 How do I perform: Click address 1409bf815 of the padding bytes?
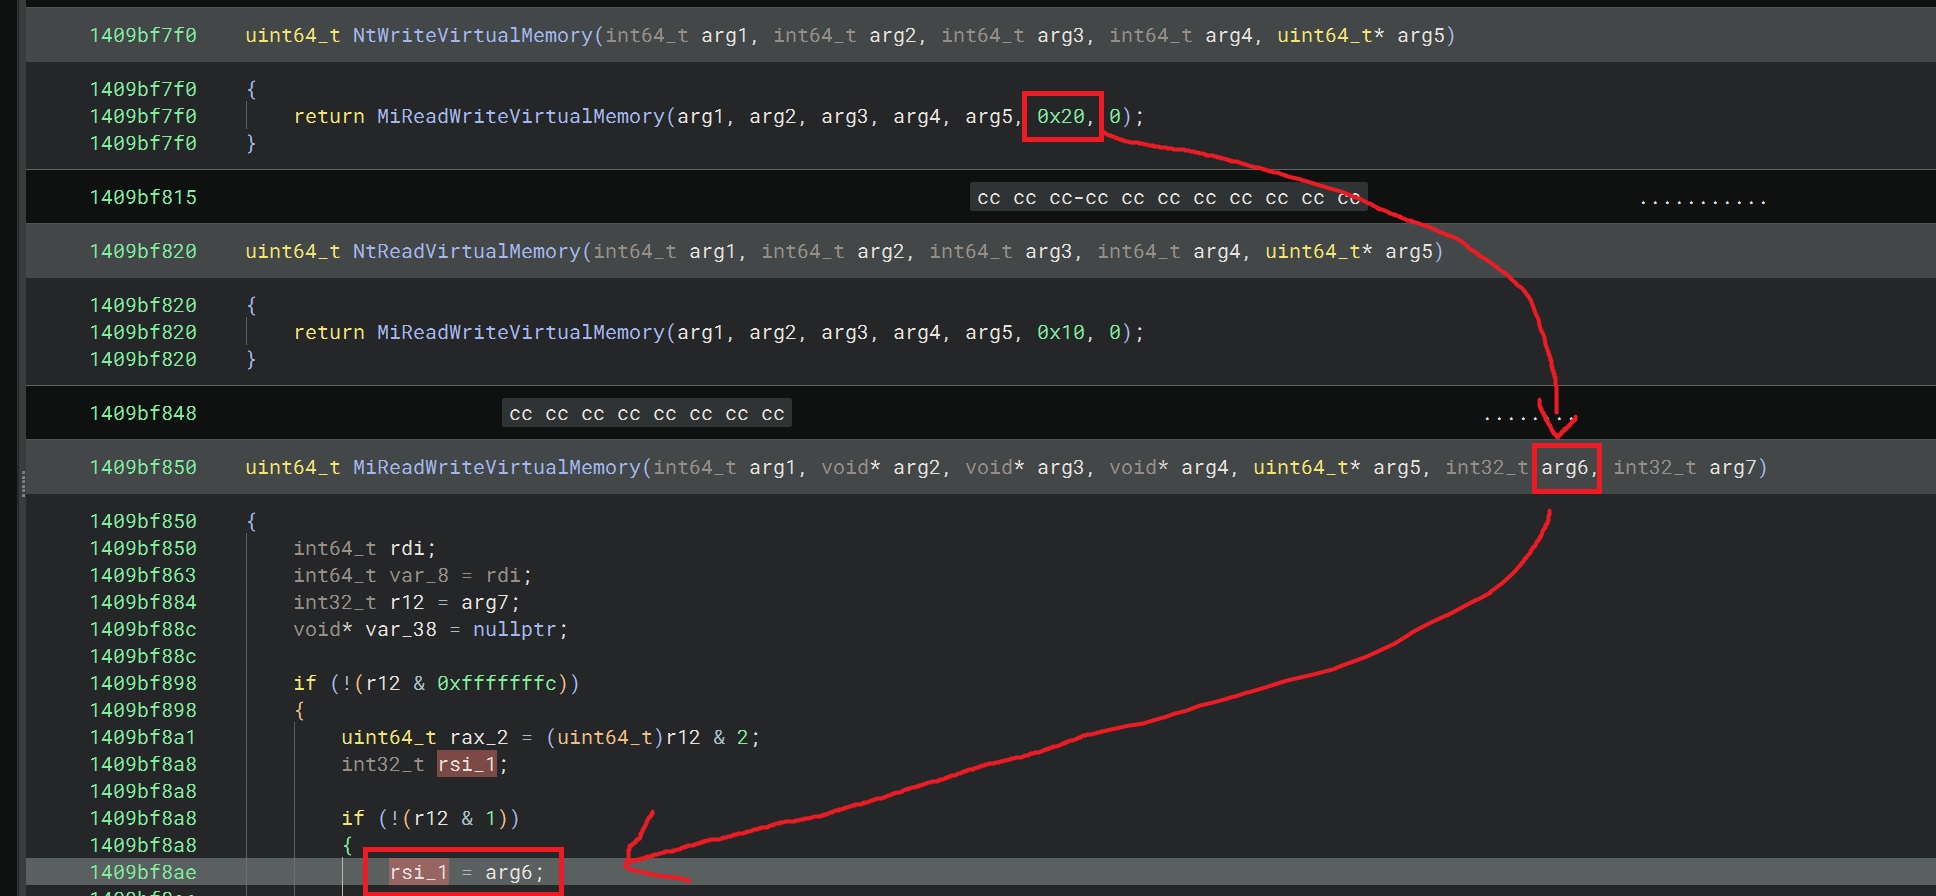point(143,198)
